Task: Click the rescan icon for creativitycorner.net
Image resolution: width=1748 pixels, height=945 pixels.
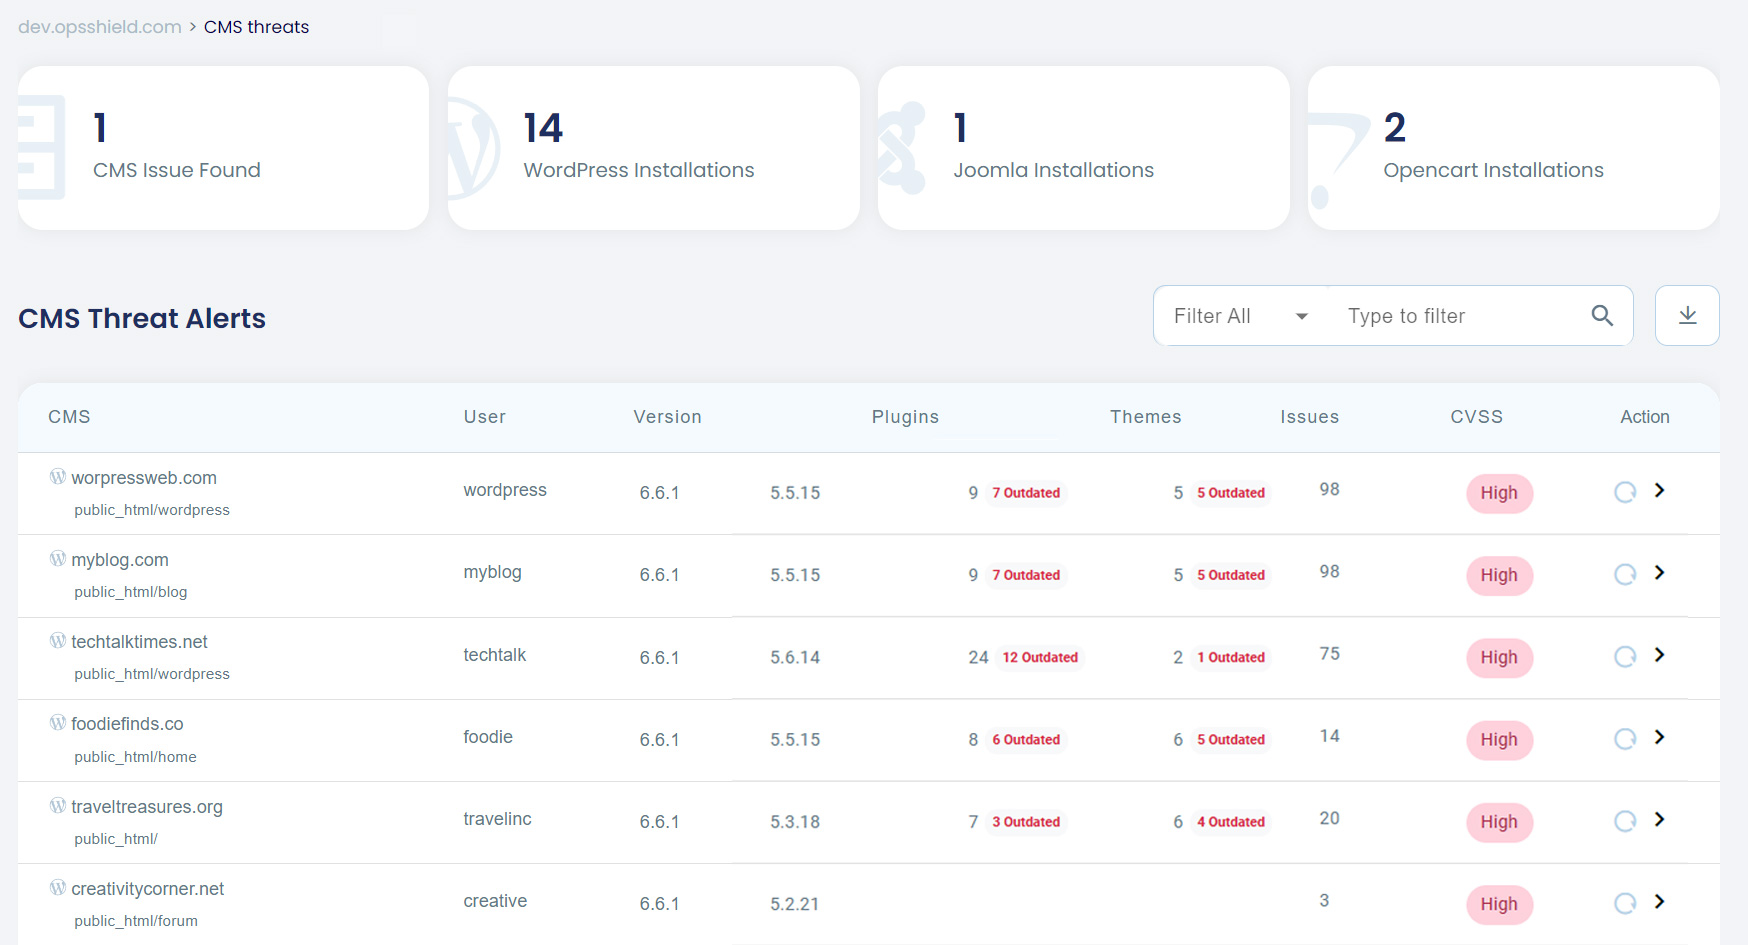Action: tap(1625, 903)
